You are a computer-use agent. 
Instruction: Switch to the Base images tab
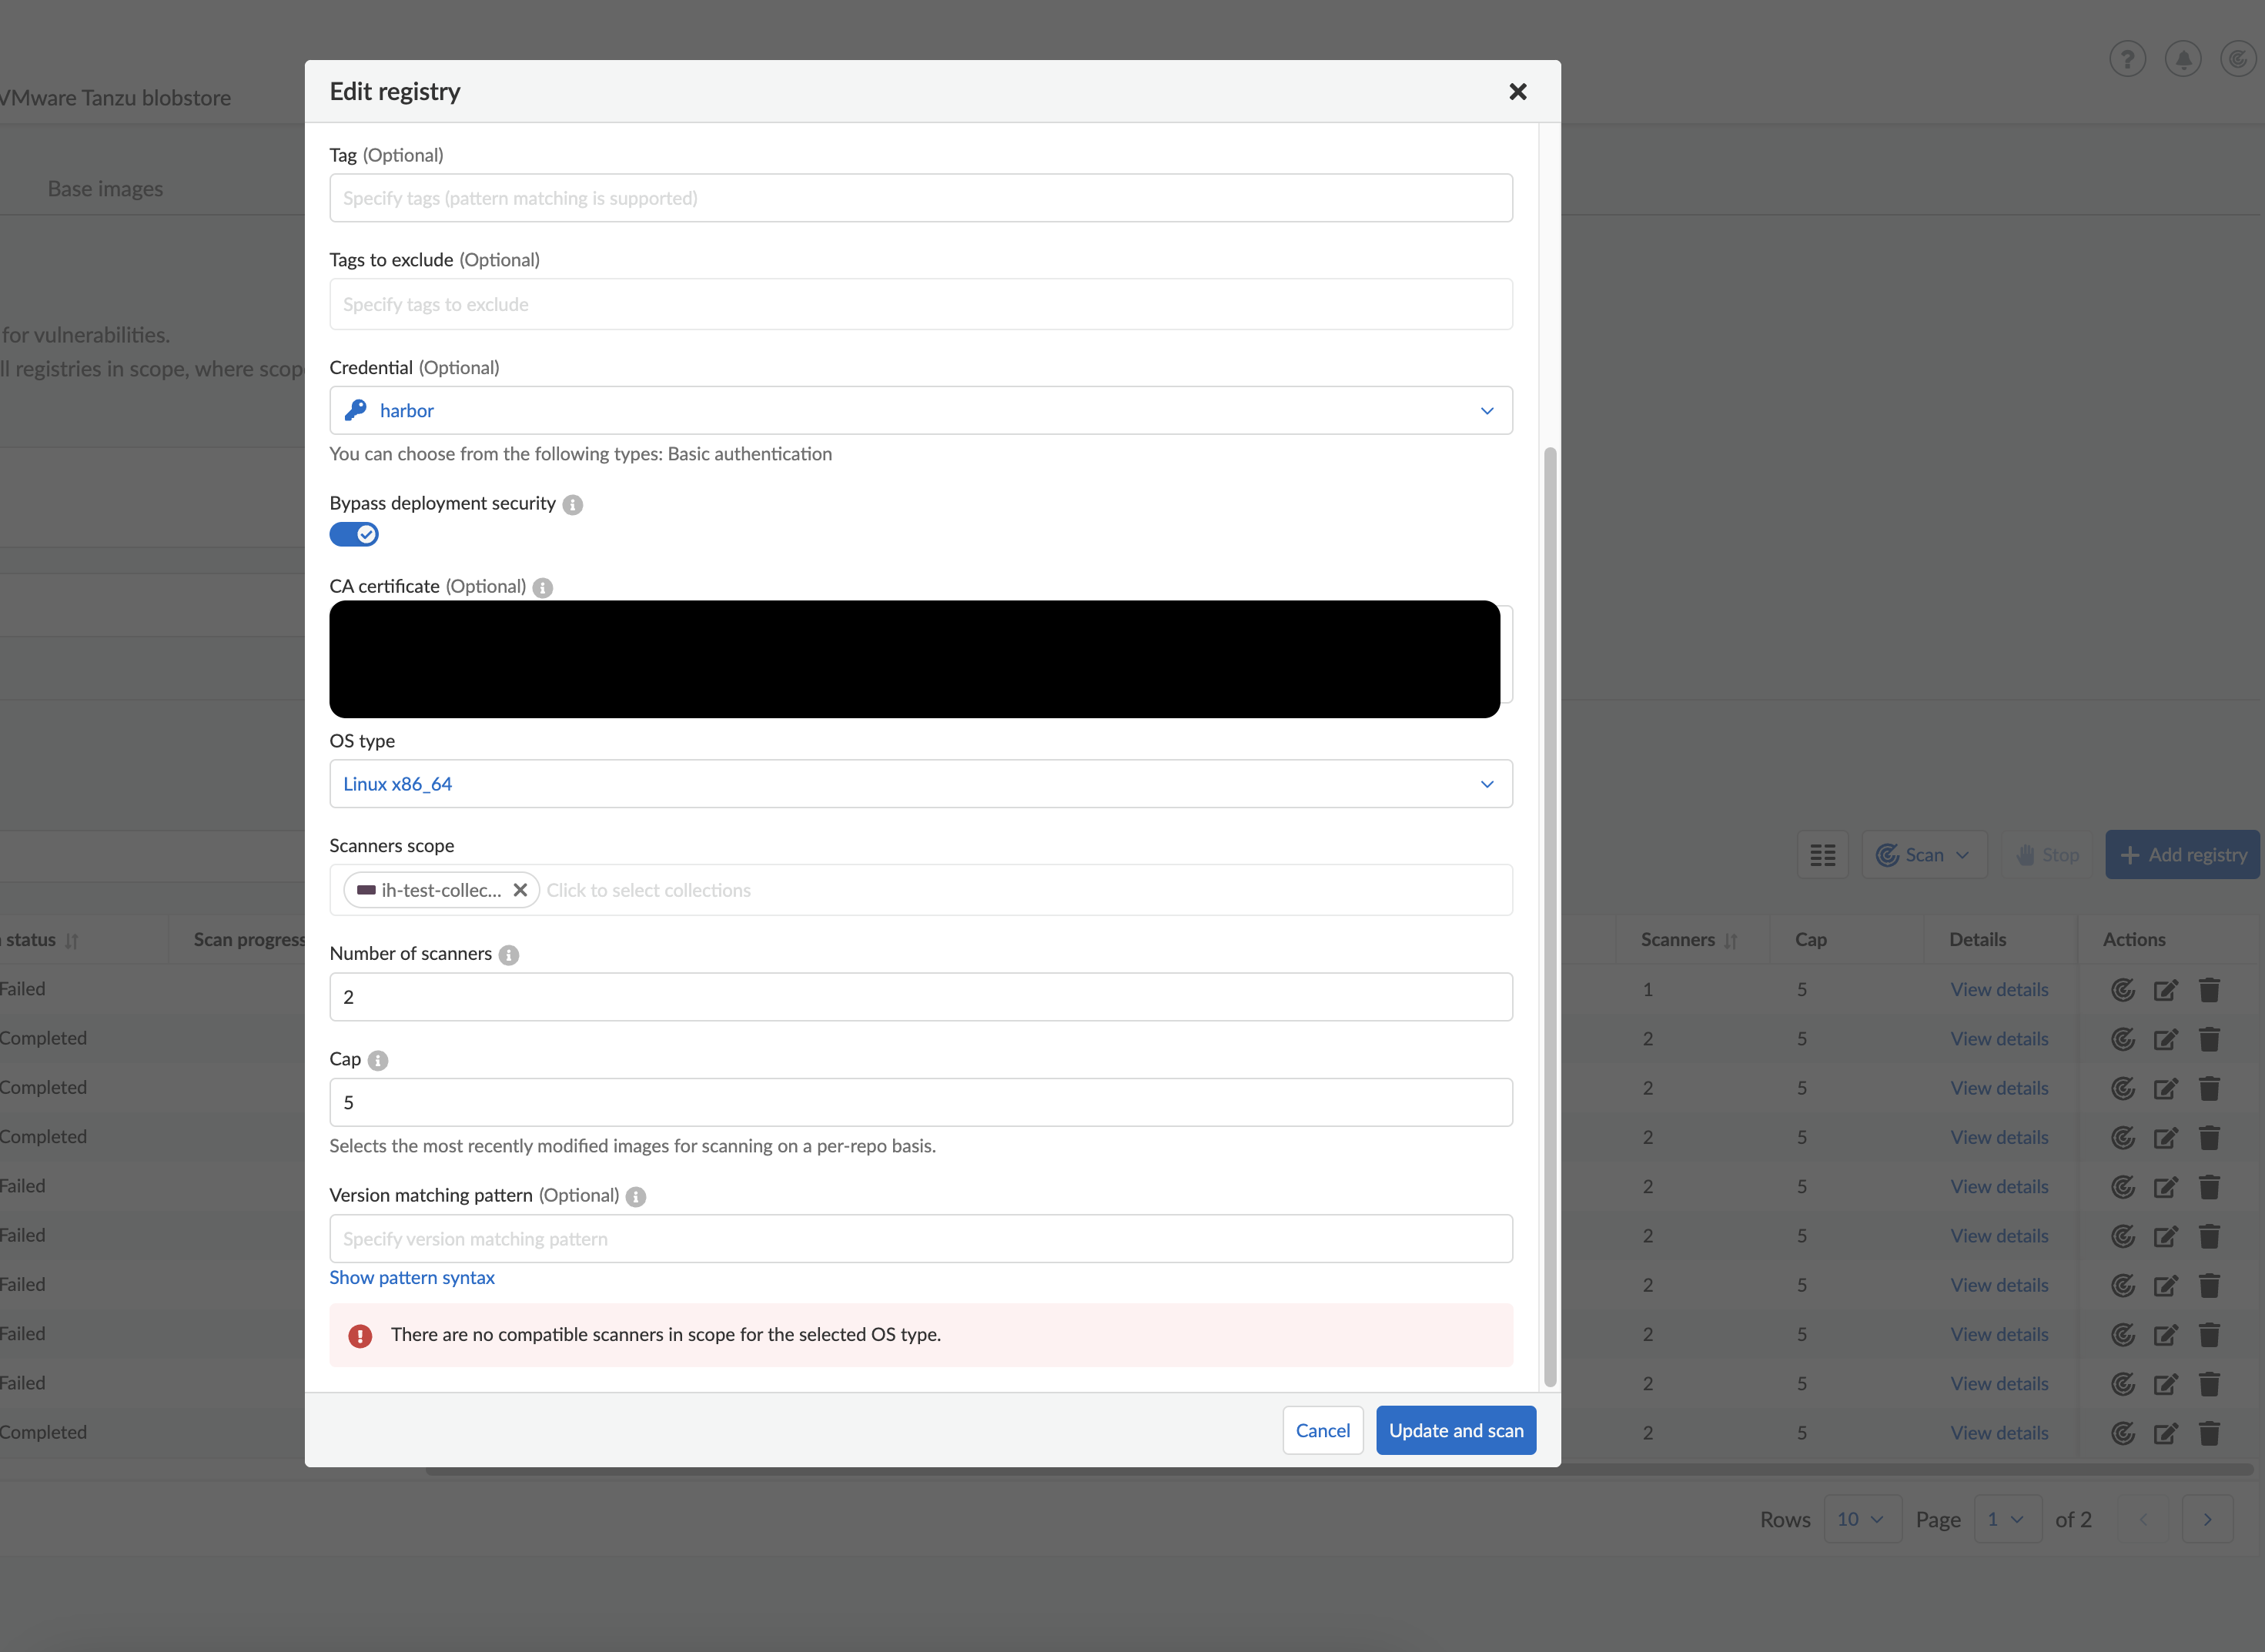coord(105,189)
